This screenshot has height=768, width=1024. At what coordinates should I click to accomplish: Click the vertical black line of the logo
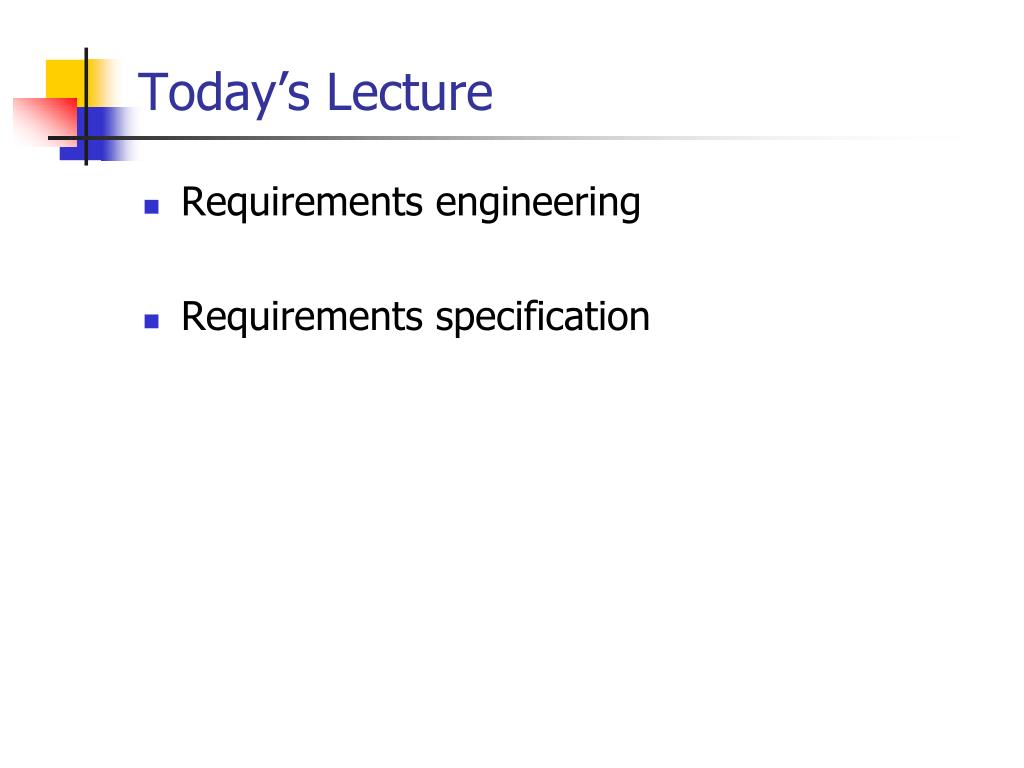86,106
